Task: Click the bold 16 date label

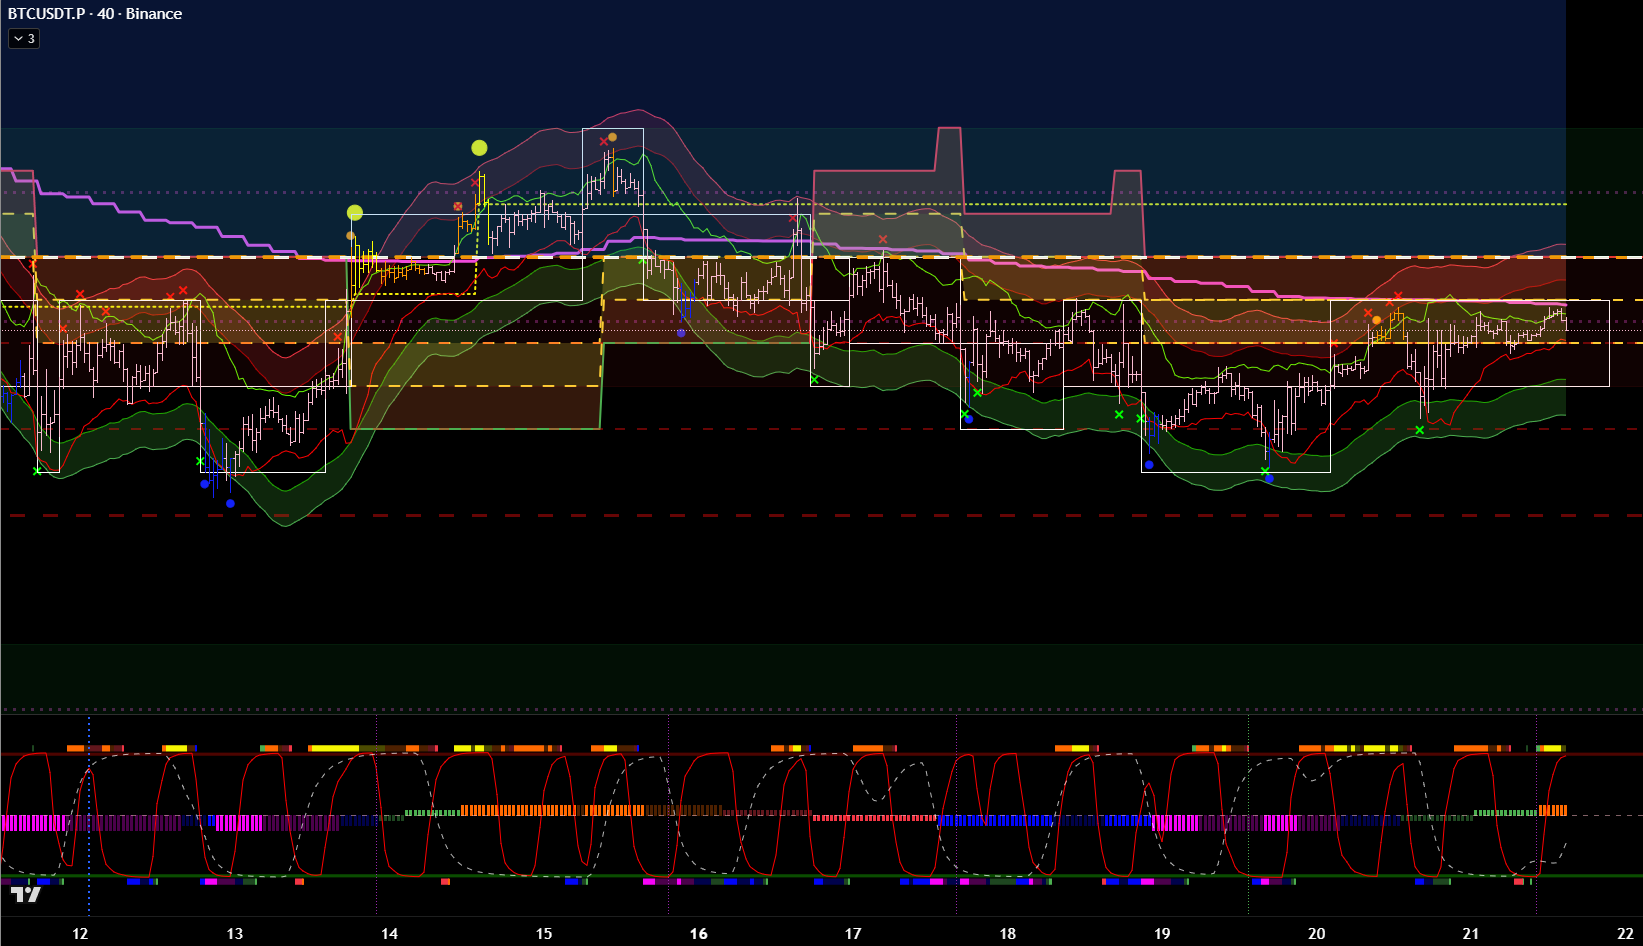Action: coord(698,934)
